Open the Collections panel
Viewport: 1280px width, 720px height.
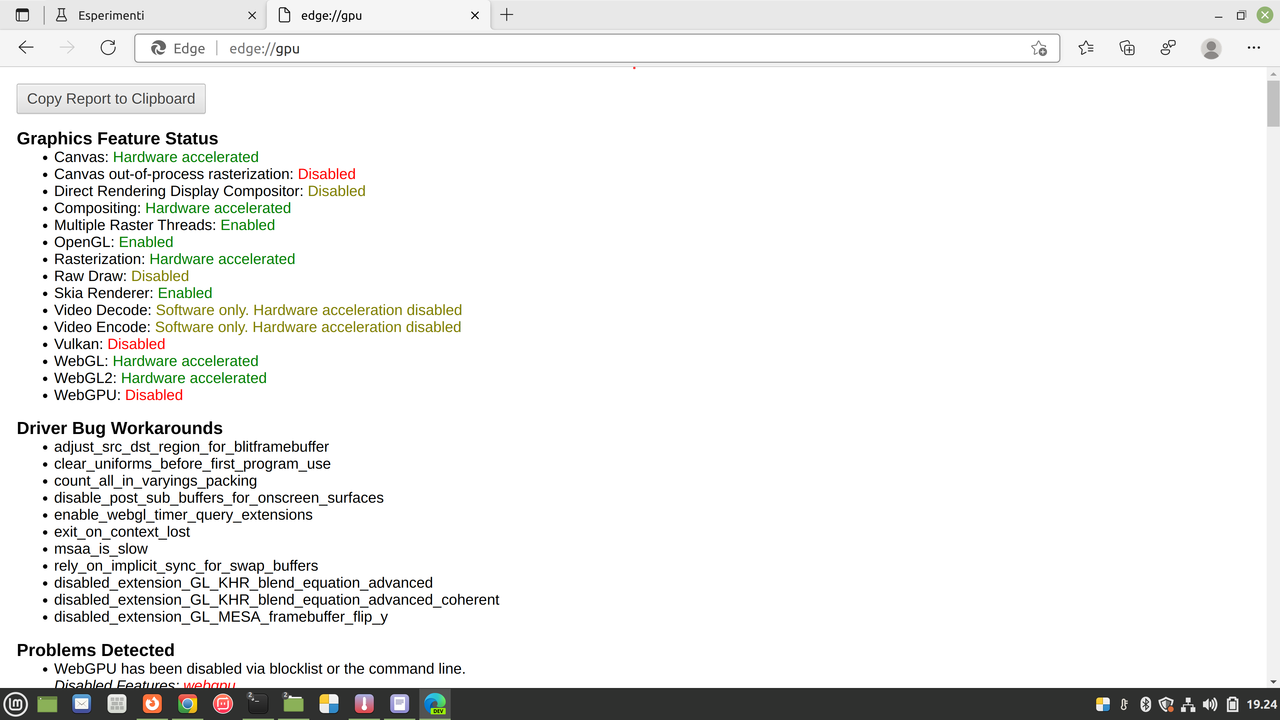click(x=1127, y=48)
